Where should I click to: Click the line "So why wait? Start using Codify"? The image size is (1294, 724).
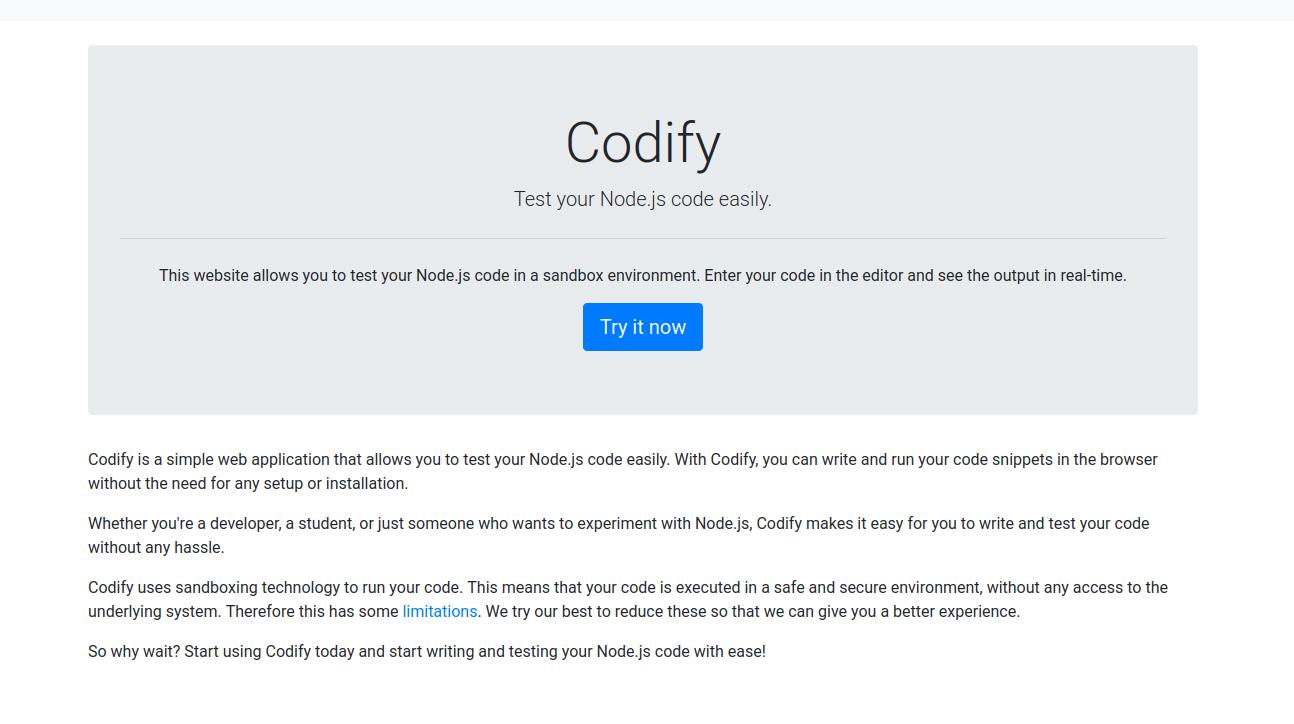(x=427, y=651)
